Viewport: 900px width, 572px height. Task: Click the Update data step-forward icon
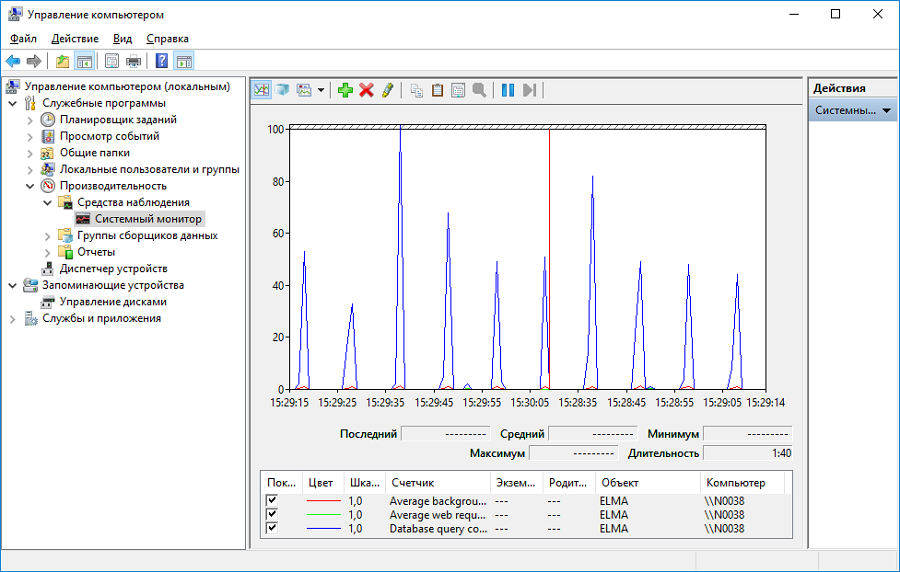tap(529, 90)
